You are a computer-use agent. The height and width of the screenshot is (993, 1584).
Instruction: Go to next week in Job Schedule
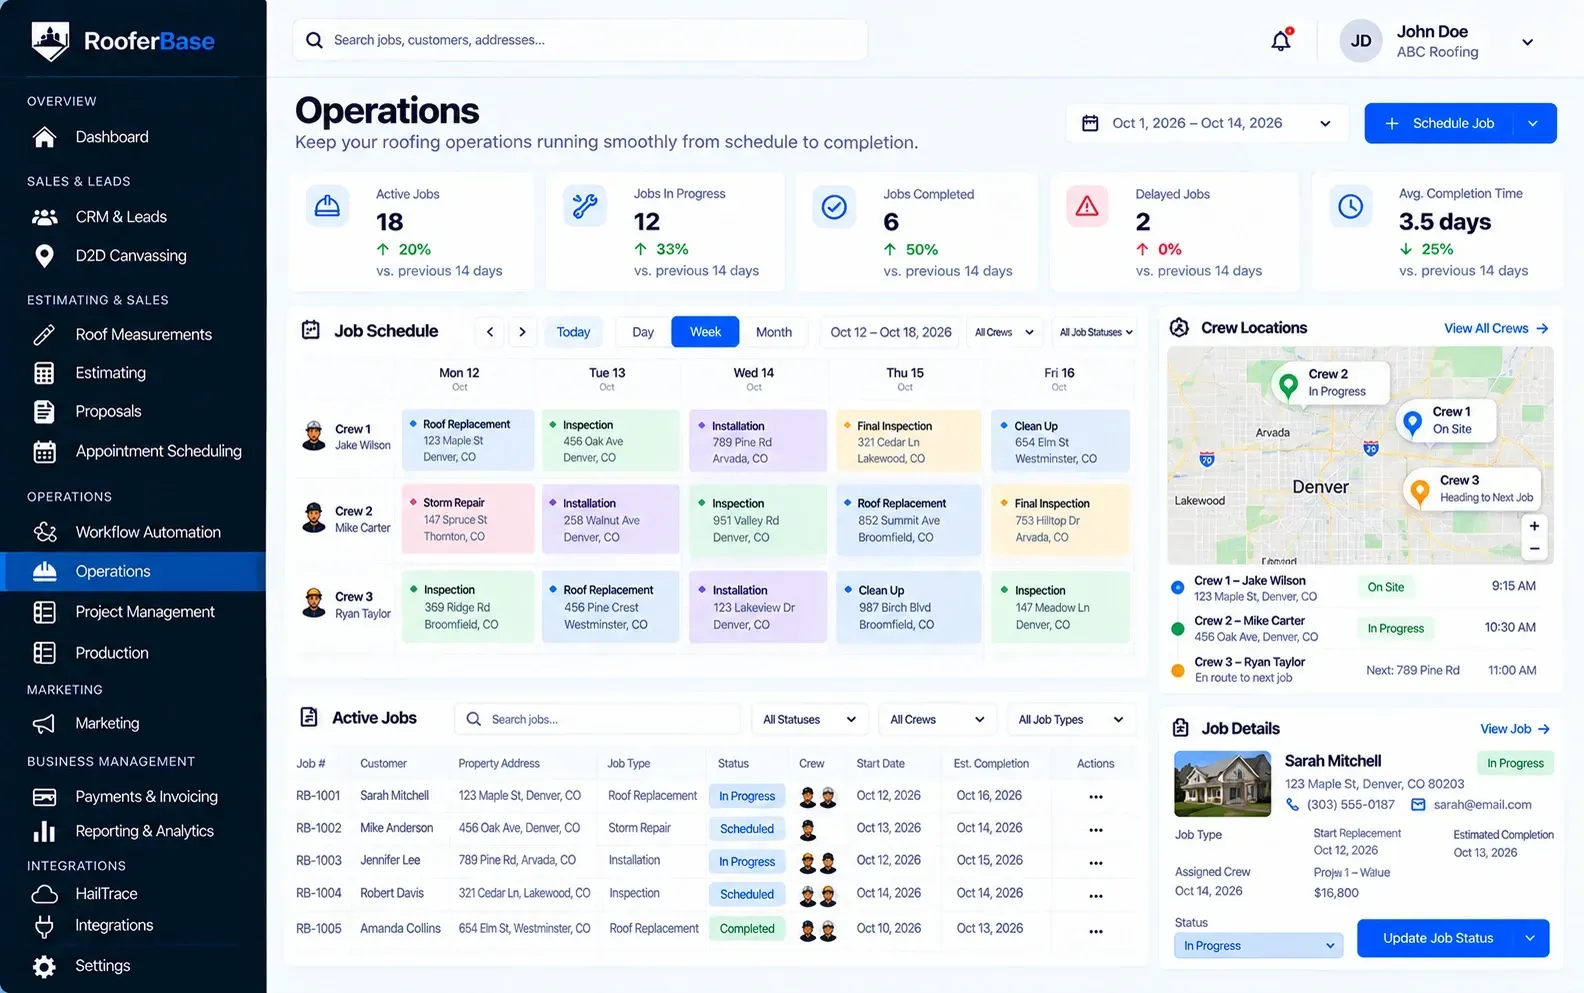click(x=522, y=332)
